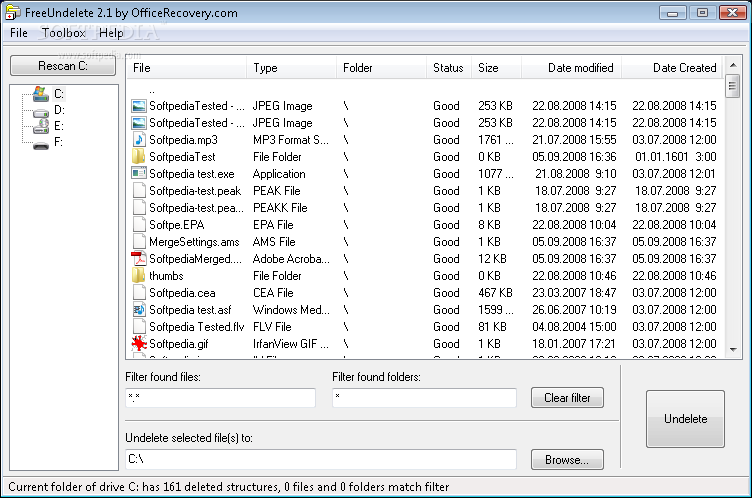
Task: Select 'Softpedia test.exe' file name
Action: click(192, 174)
